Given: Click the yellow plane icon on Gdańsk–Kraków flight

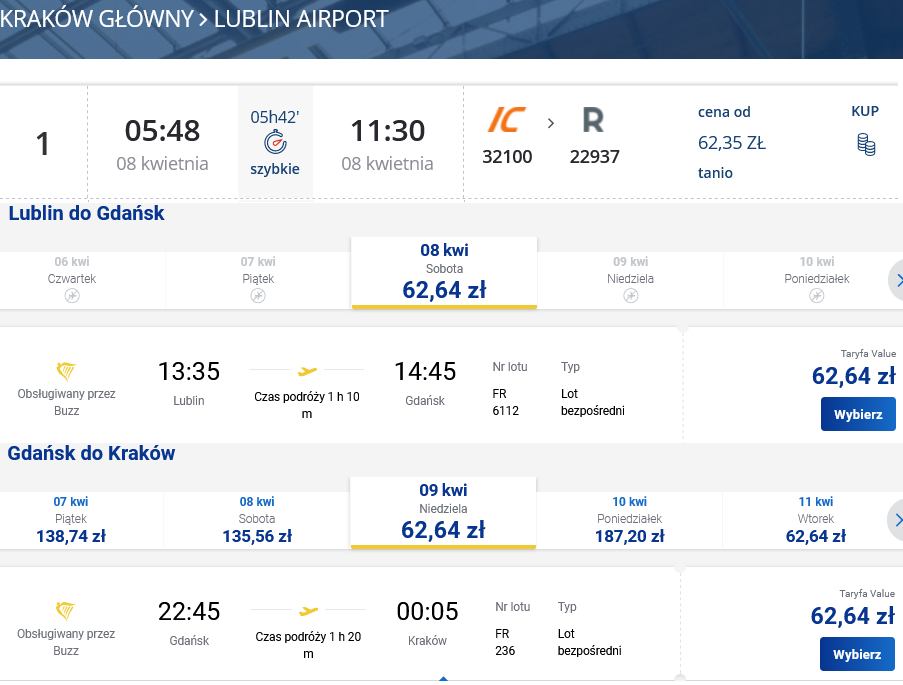Looking at the screenshot, I should point(308,611).
